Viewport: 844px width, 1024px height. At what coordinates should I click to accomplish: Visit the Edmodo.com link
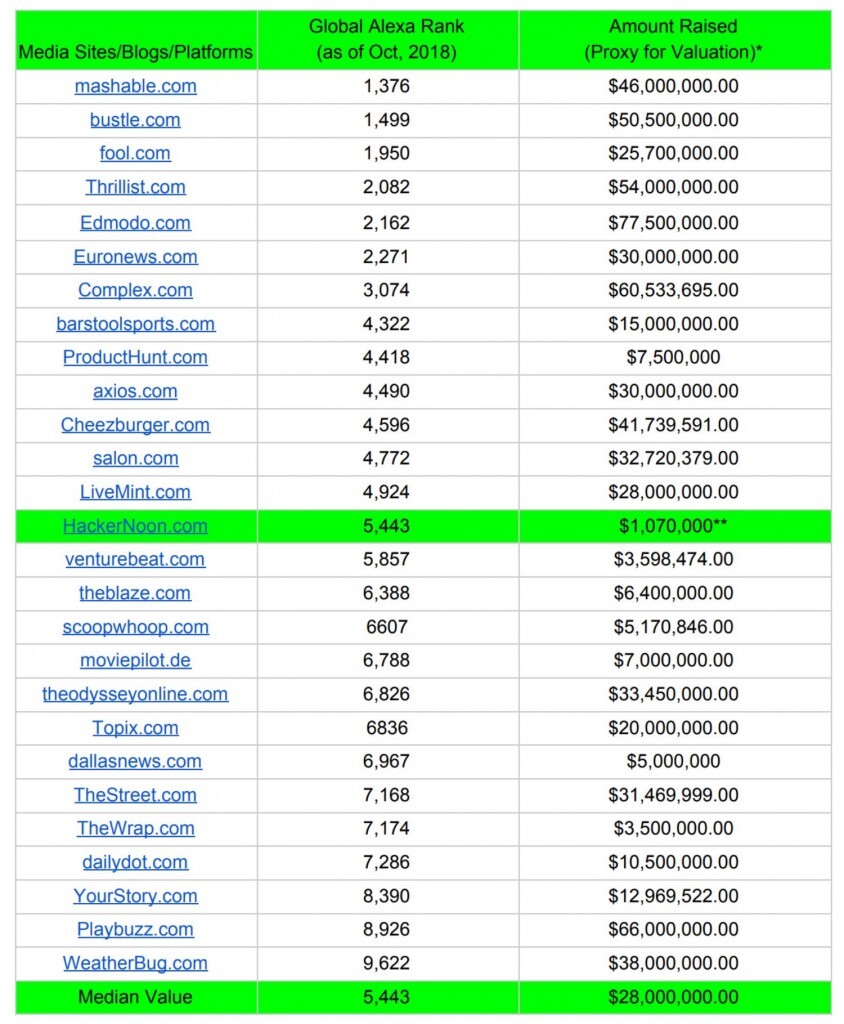click(135, 223)
